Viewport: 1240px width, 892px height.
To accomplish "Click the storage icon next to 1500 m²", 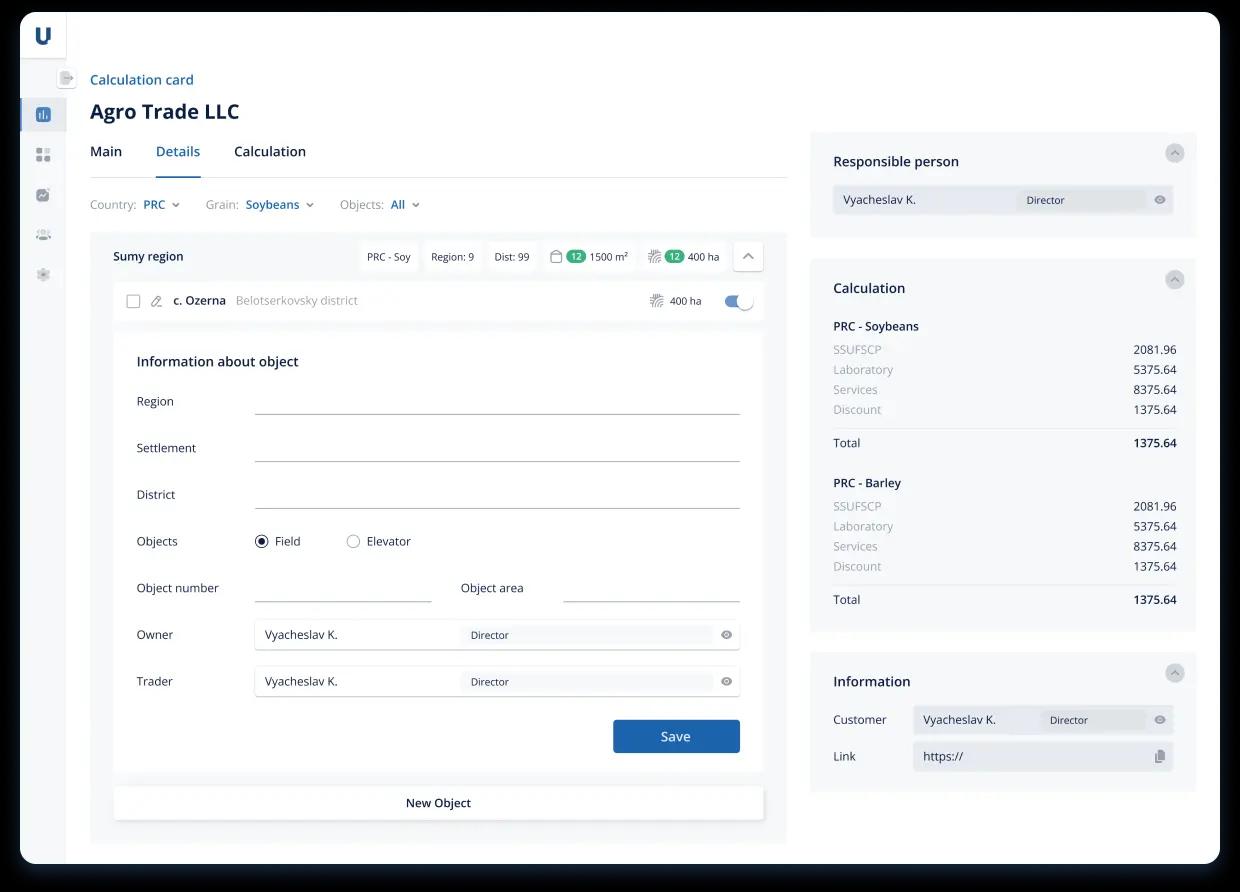I will (556, 257).
